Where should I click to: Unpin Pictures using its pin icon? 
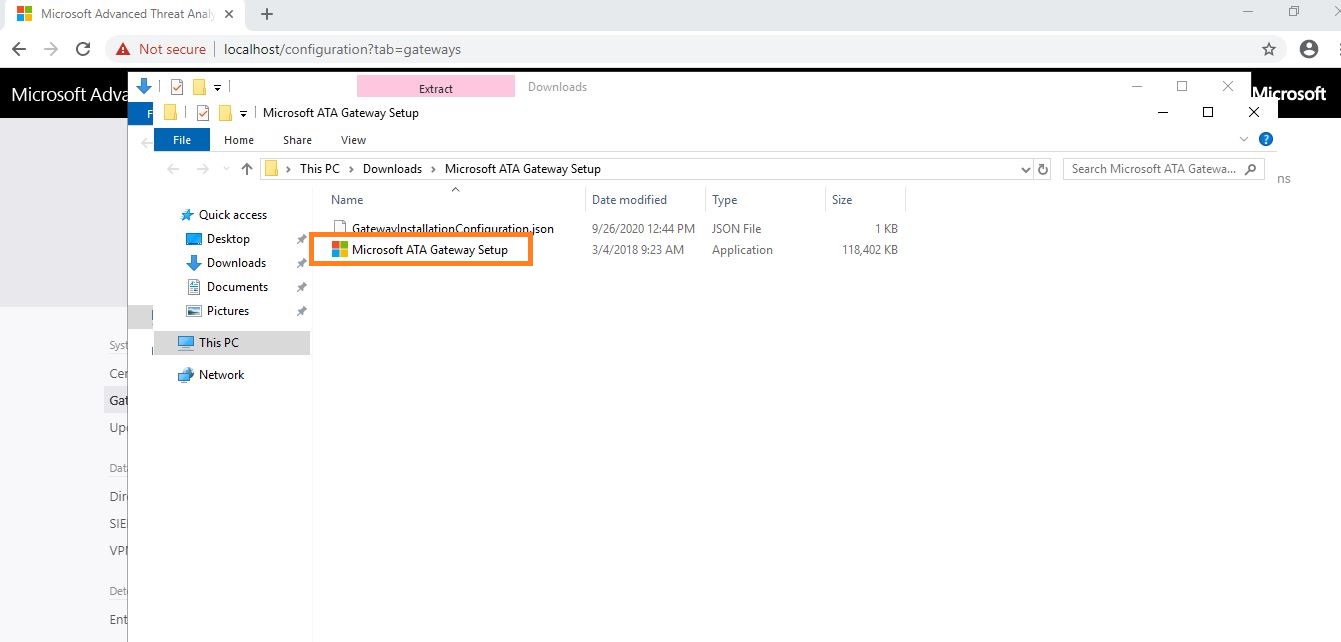pyautogui.click(x=301, y=311)
